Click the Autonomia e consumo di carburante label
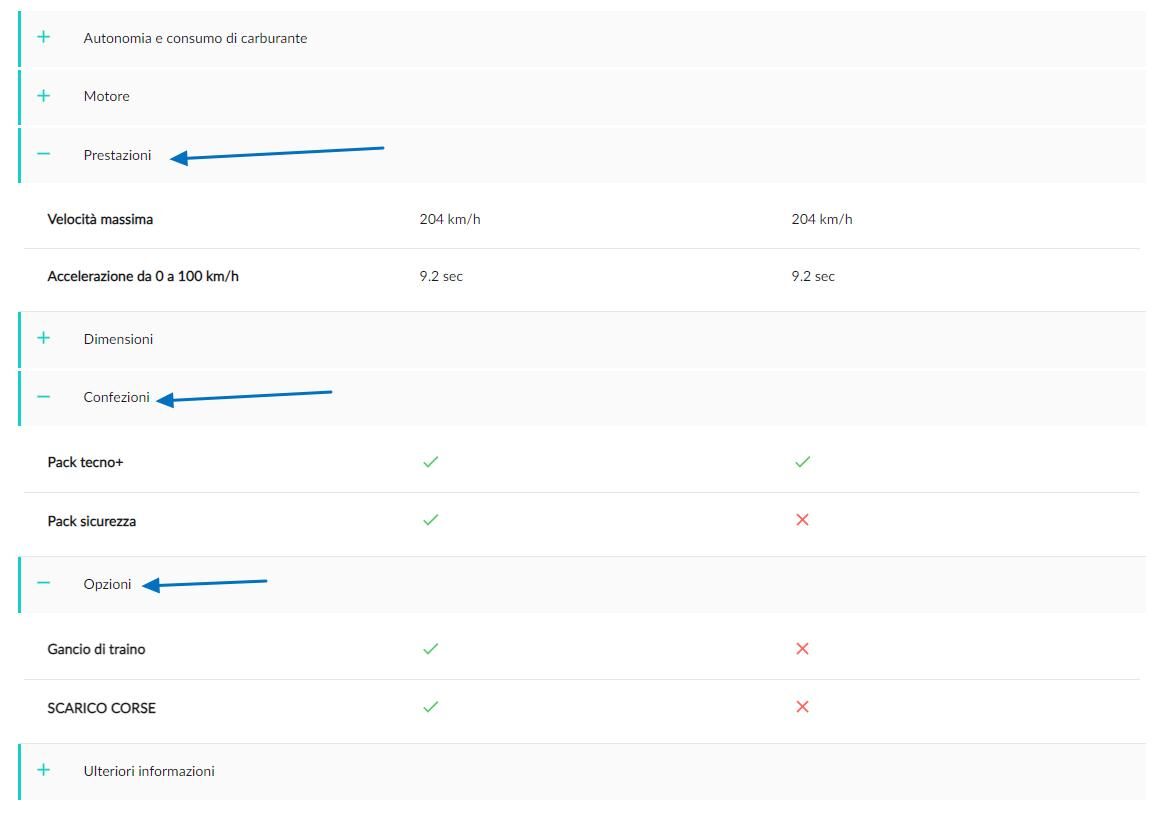Viewport: 1163px width, 836px height. [x=195, y=38]
